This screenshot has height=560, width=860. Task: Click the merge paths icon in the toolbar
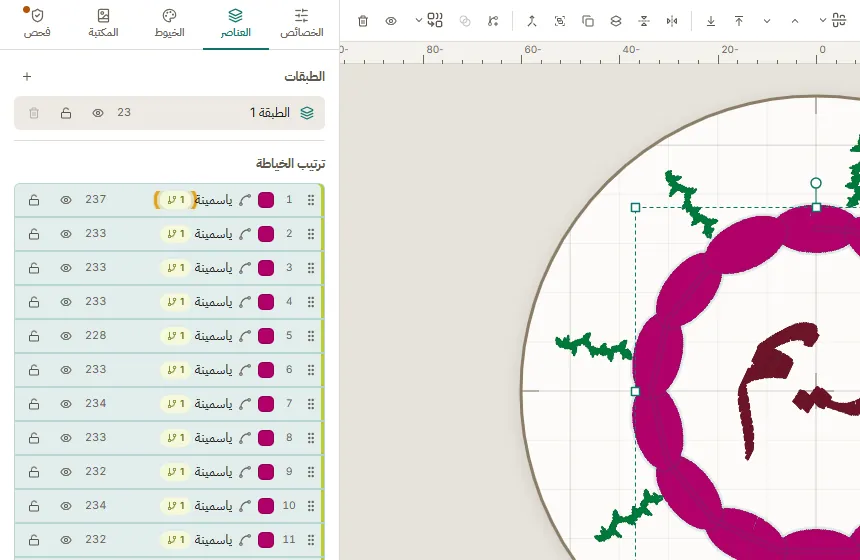point(531,21)
